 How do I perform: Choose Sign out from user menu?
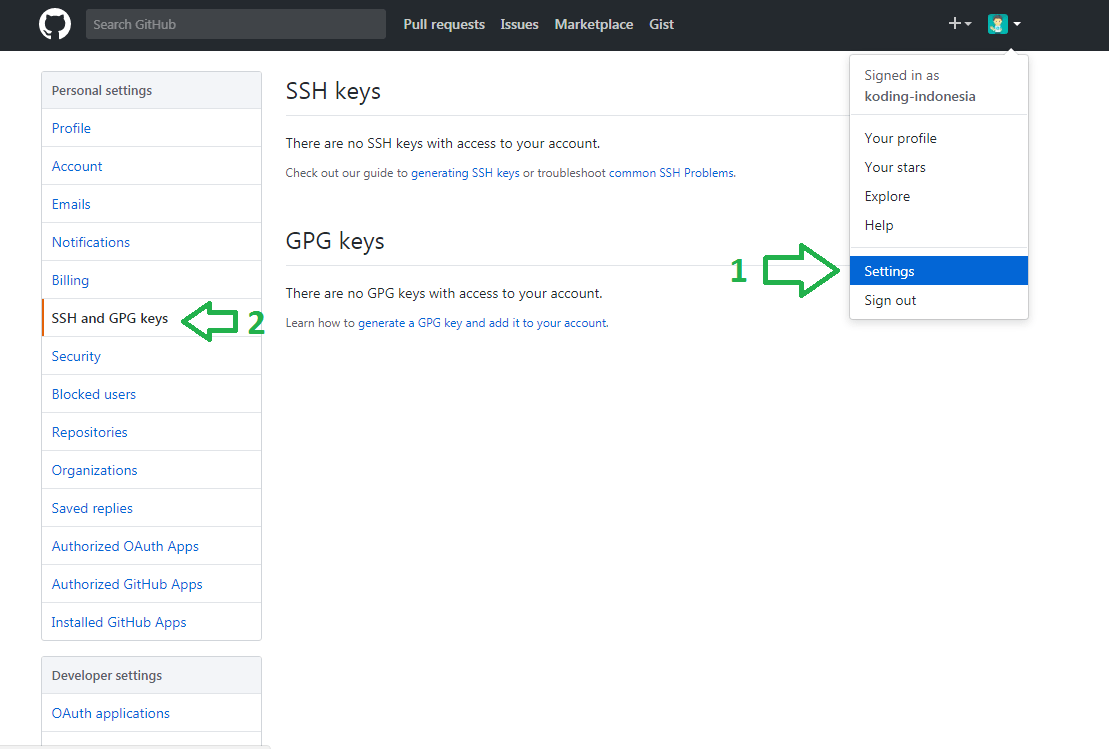pos(939,300)
